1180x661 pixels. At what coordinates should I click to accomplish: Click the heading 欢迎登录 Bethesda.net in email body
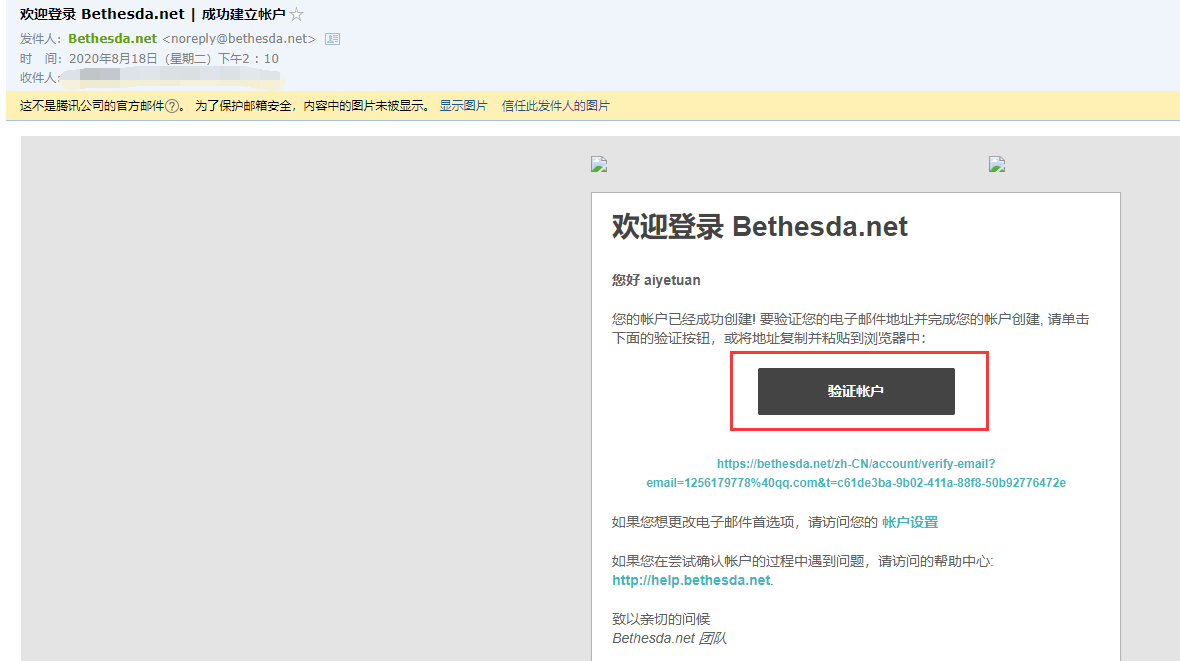[760, 227]
